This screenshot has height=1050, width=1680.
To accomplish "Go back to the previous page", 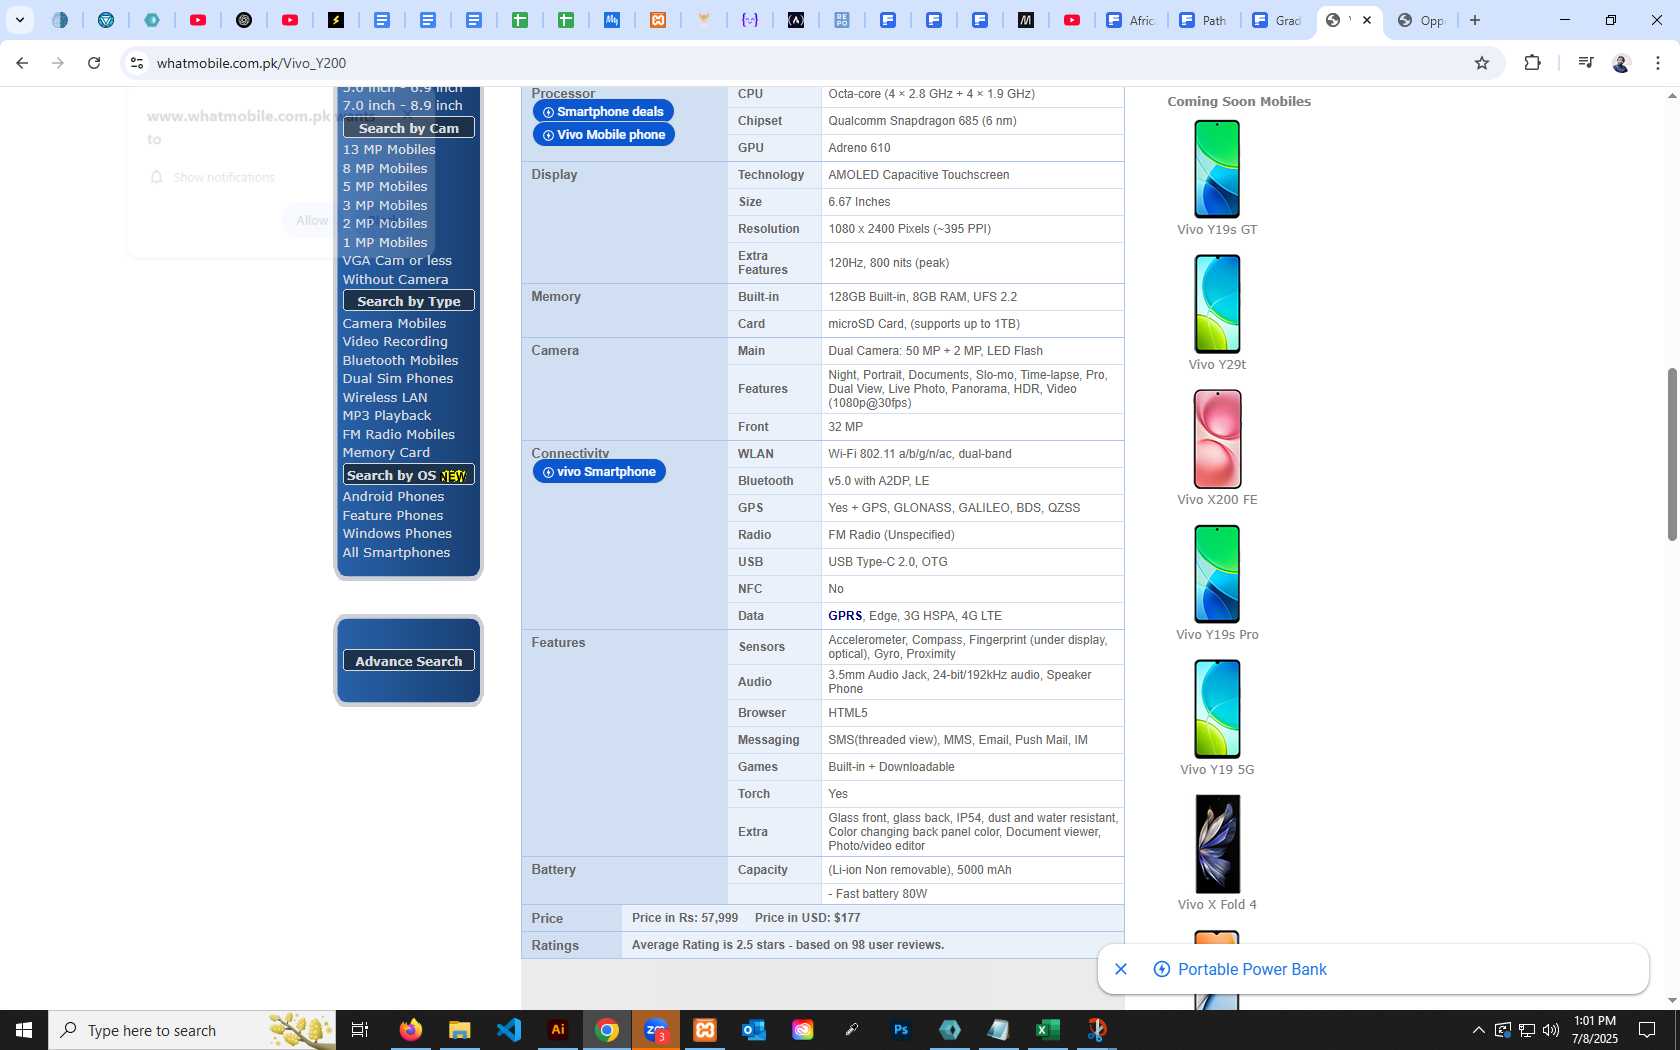I will click(22, 63).
